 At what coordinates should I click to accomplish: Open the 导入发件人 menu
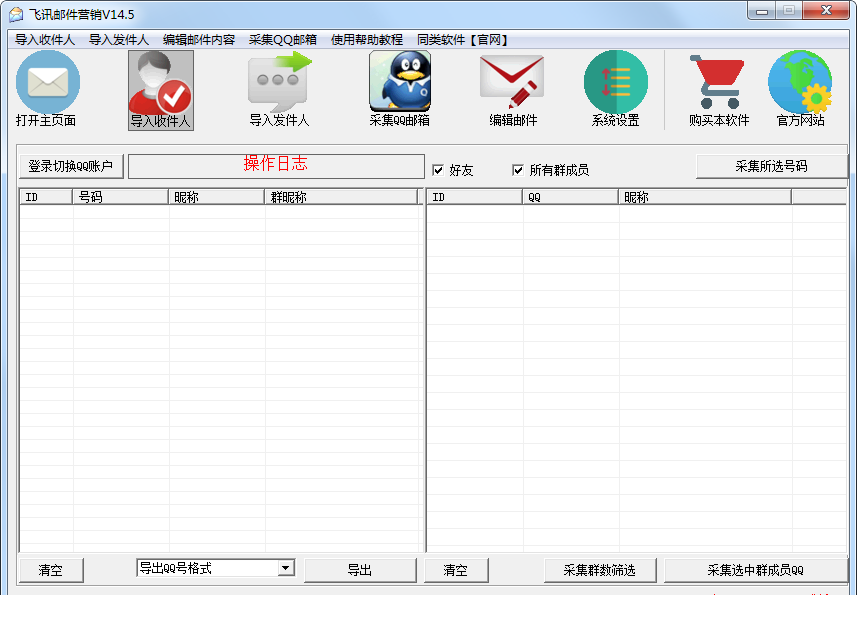pos(119,39)
